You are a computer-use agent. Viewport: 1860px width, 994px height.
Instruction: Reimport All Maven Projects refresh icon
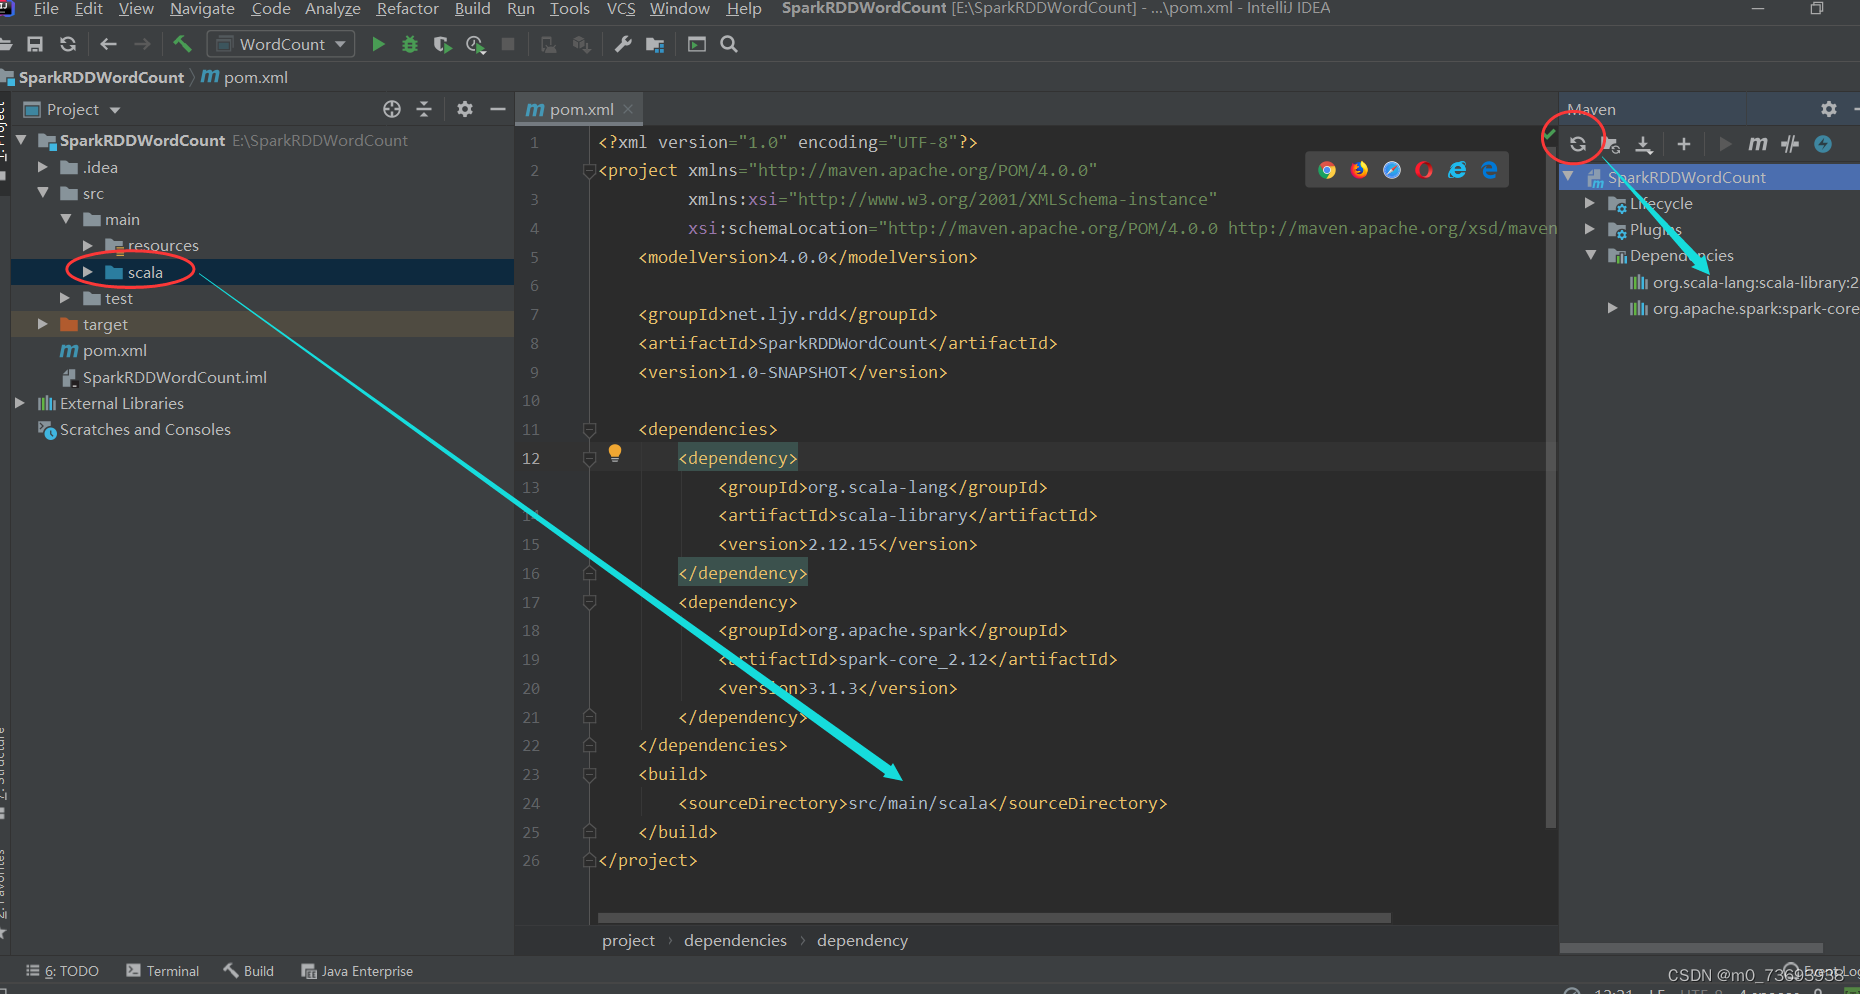click(1578, 144)
